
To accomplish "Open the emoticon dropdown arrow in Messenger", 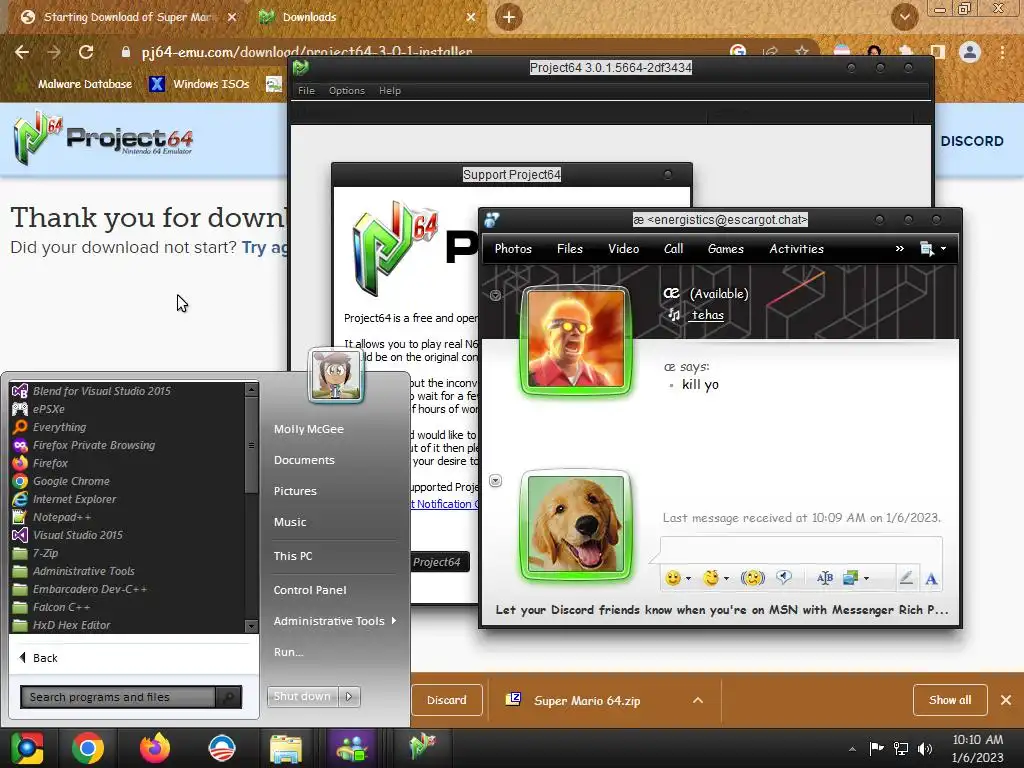I will coord(688,579).
